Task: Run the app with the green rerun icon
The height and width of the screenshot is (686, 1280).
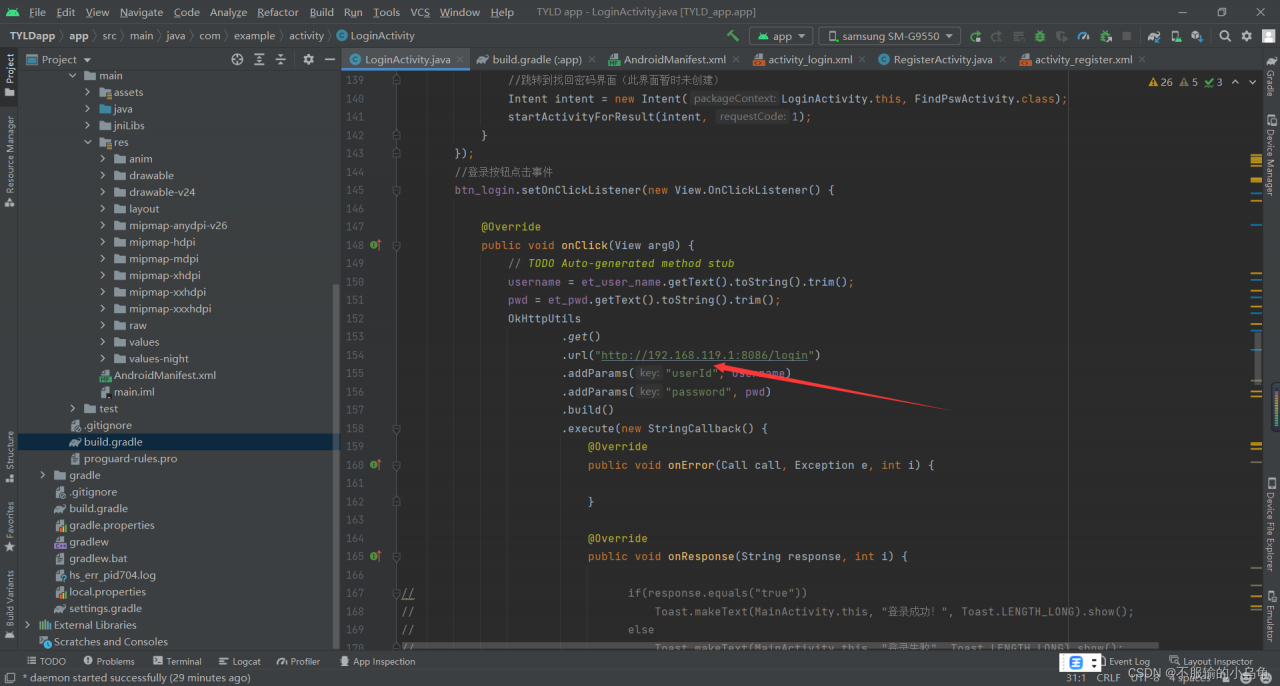Action: 975,36
